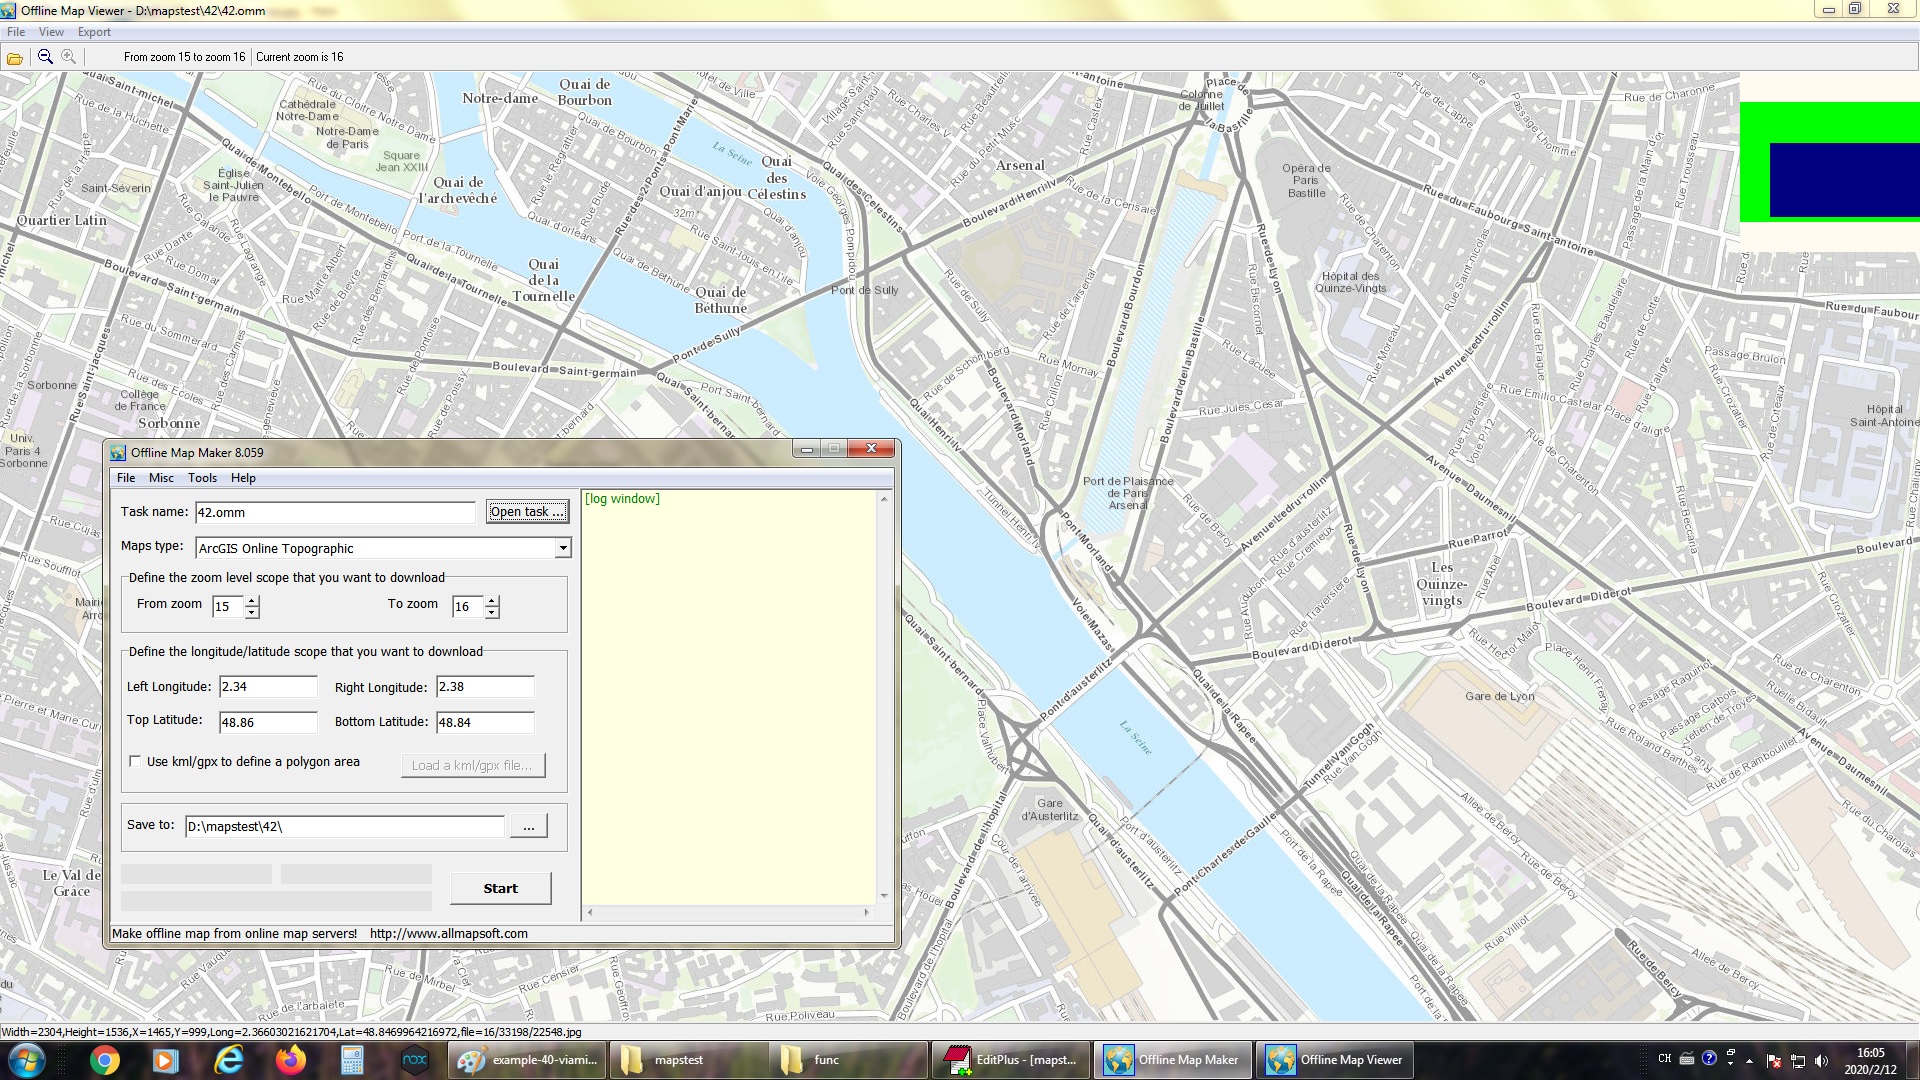Screen dimensions: 1920x1080
Task: Click the To zoom number field
Action: pyautogui.click(x=467, y=607)
